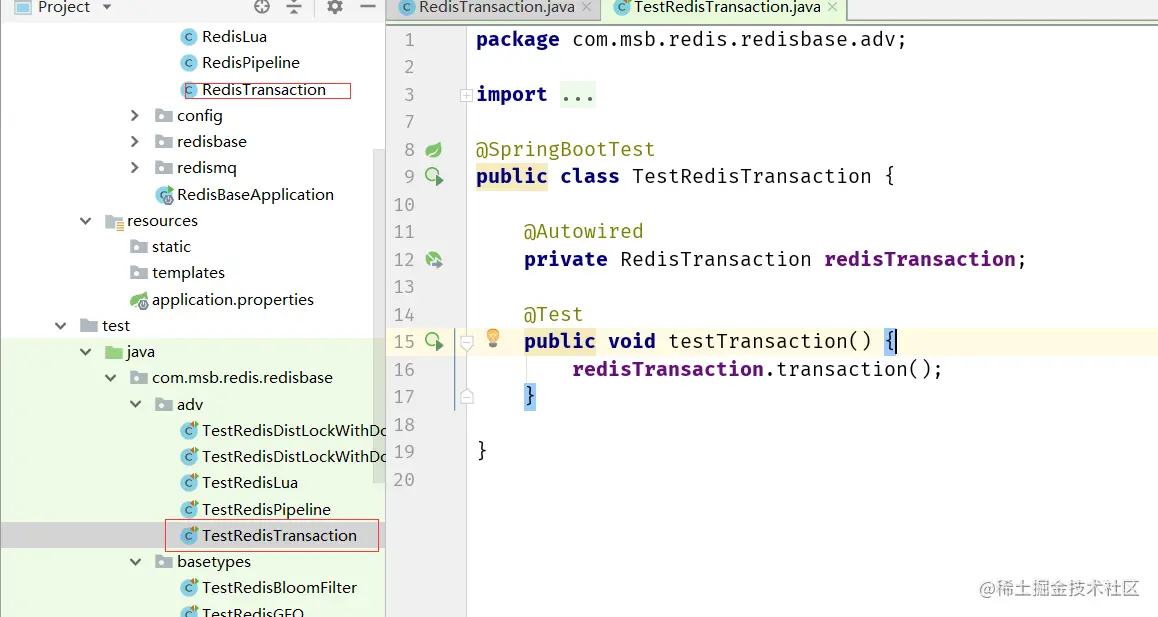Click the resources folder icon
The height and width of the screenshot is (617, 1158).
(x=114, y=222)
